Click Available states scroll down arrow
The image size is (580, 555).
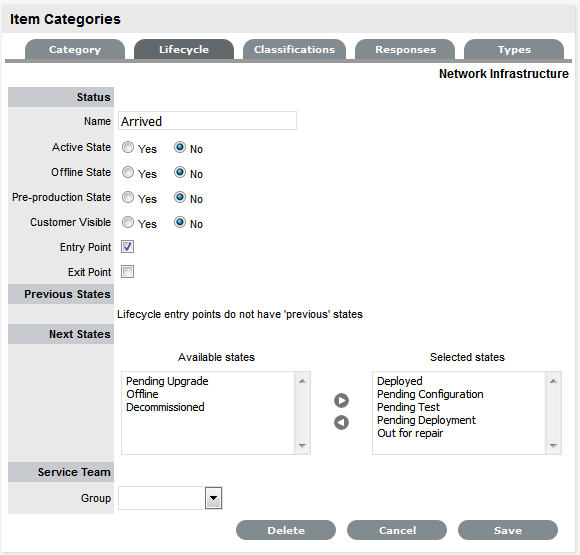point(302,446)
